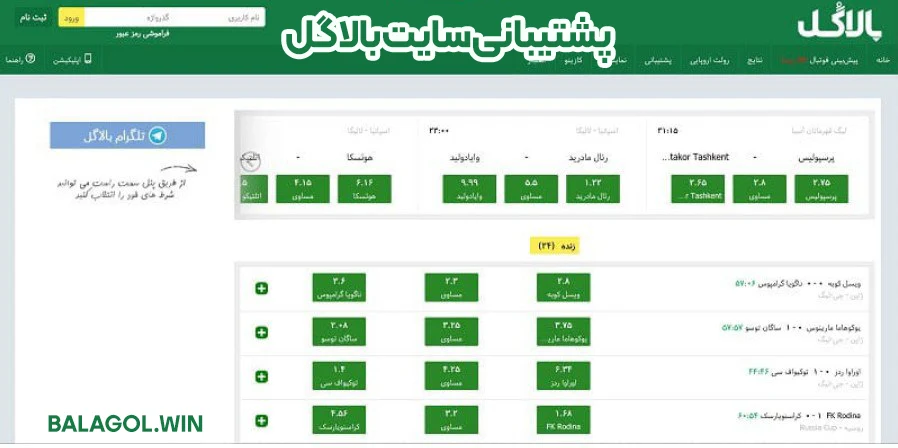Open فراموشی رمز عبور forgot password link
The width and height of the screenshot is (898, 448).
[x=143, y=34]
